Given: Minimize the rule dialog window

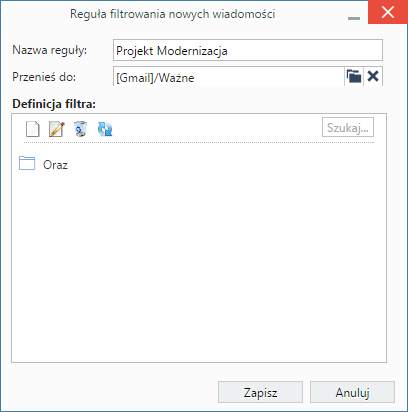Looking at the screenshot, I should tap(354, 18).
